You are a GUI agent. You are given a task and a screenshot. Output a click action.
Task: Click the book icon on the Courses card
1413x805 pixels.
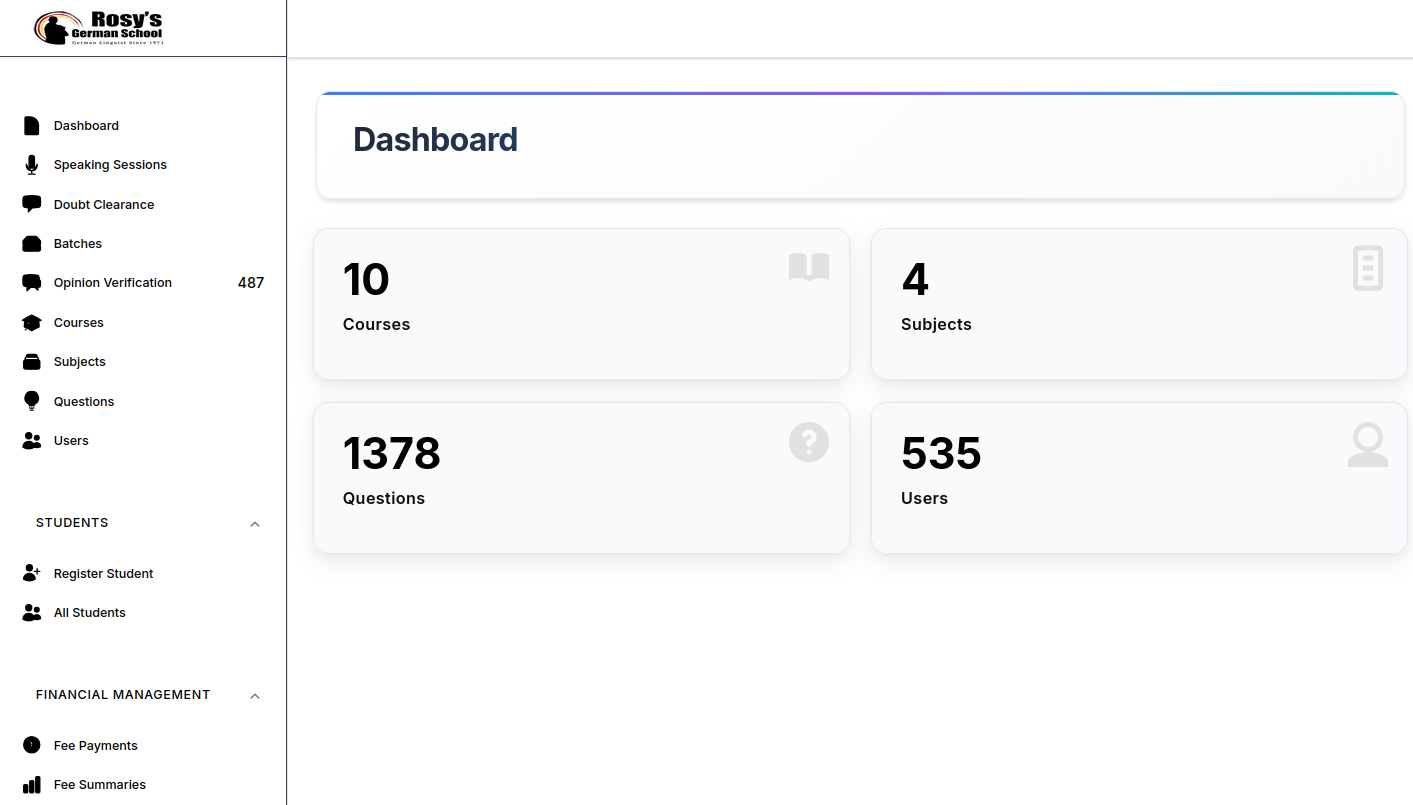(808, 267)
